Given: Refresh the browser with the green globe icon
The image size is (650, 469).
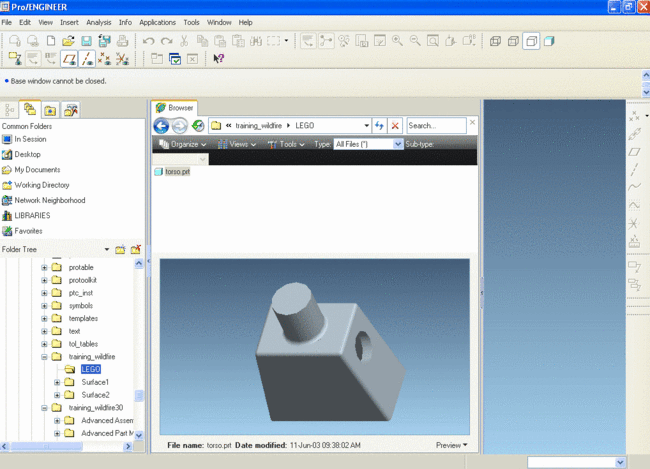Looking at the screenshot, I should click(x=198, y=126).
